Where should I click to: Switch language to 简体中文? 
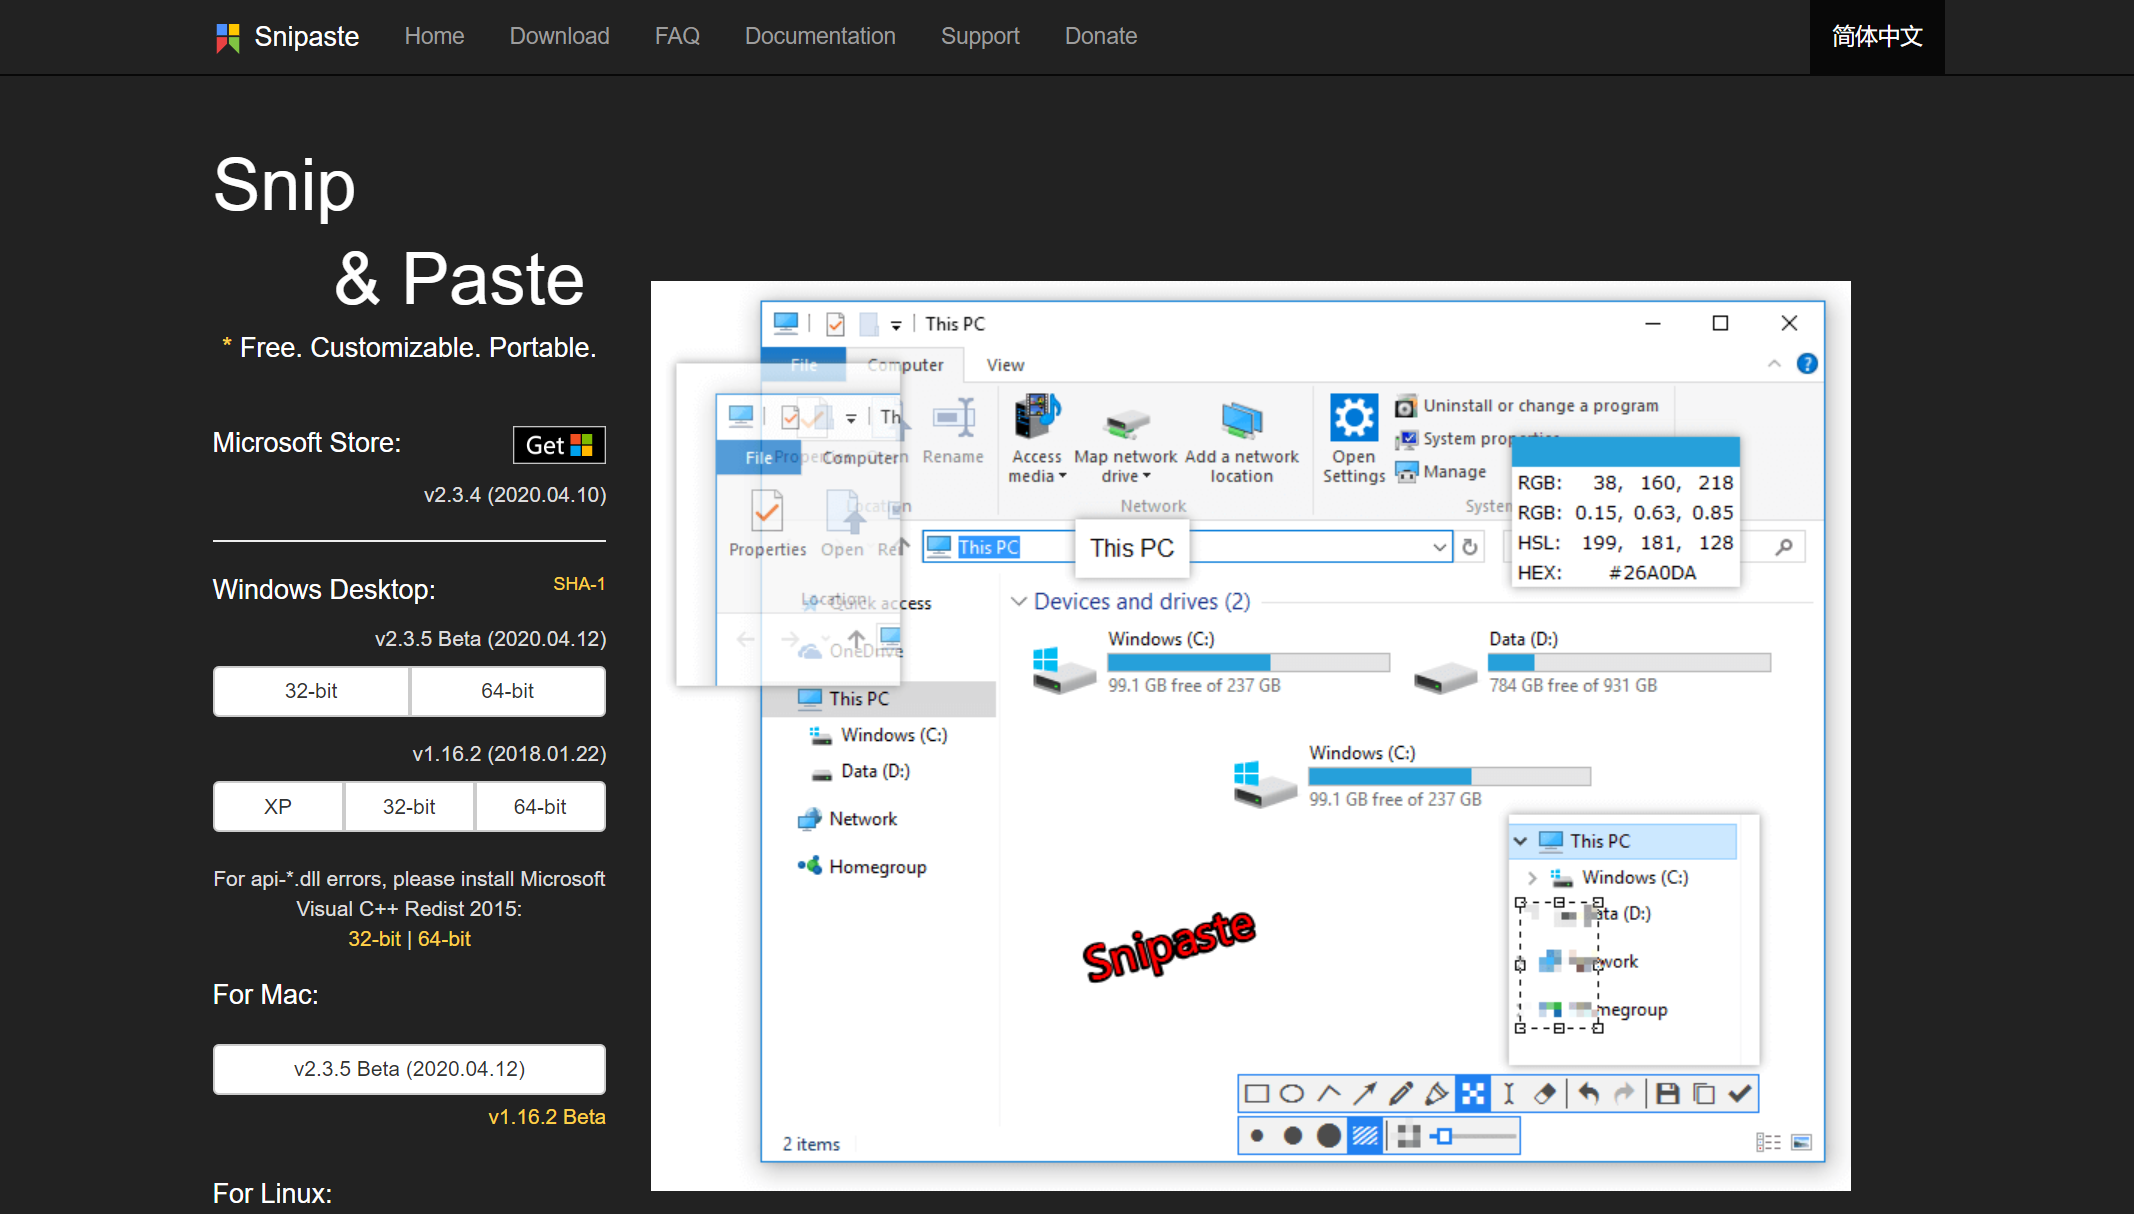tap(1877, 37)
